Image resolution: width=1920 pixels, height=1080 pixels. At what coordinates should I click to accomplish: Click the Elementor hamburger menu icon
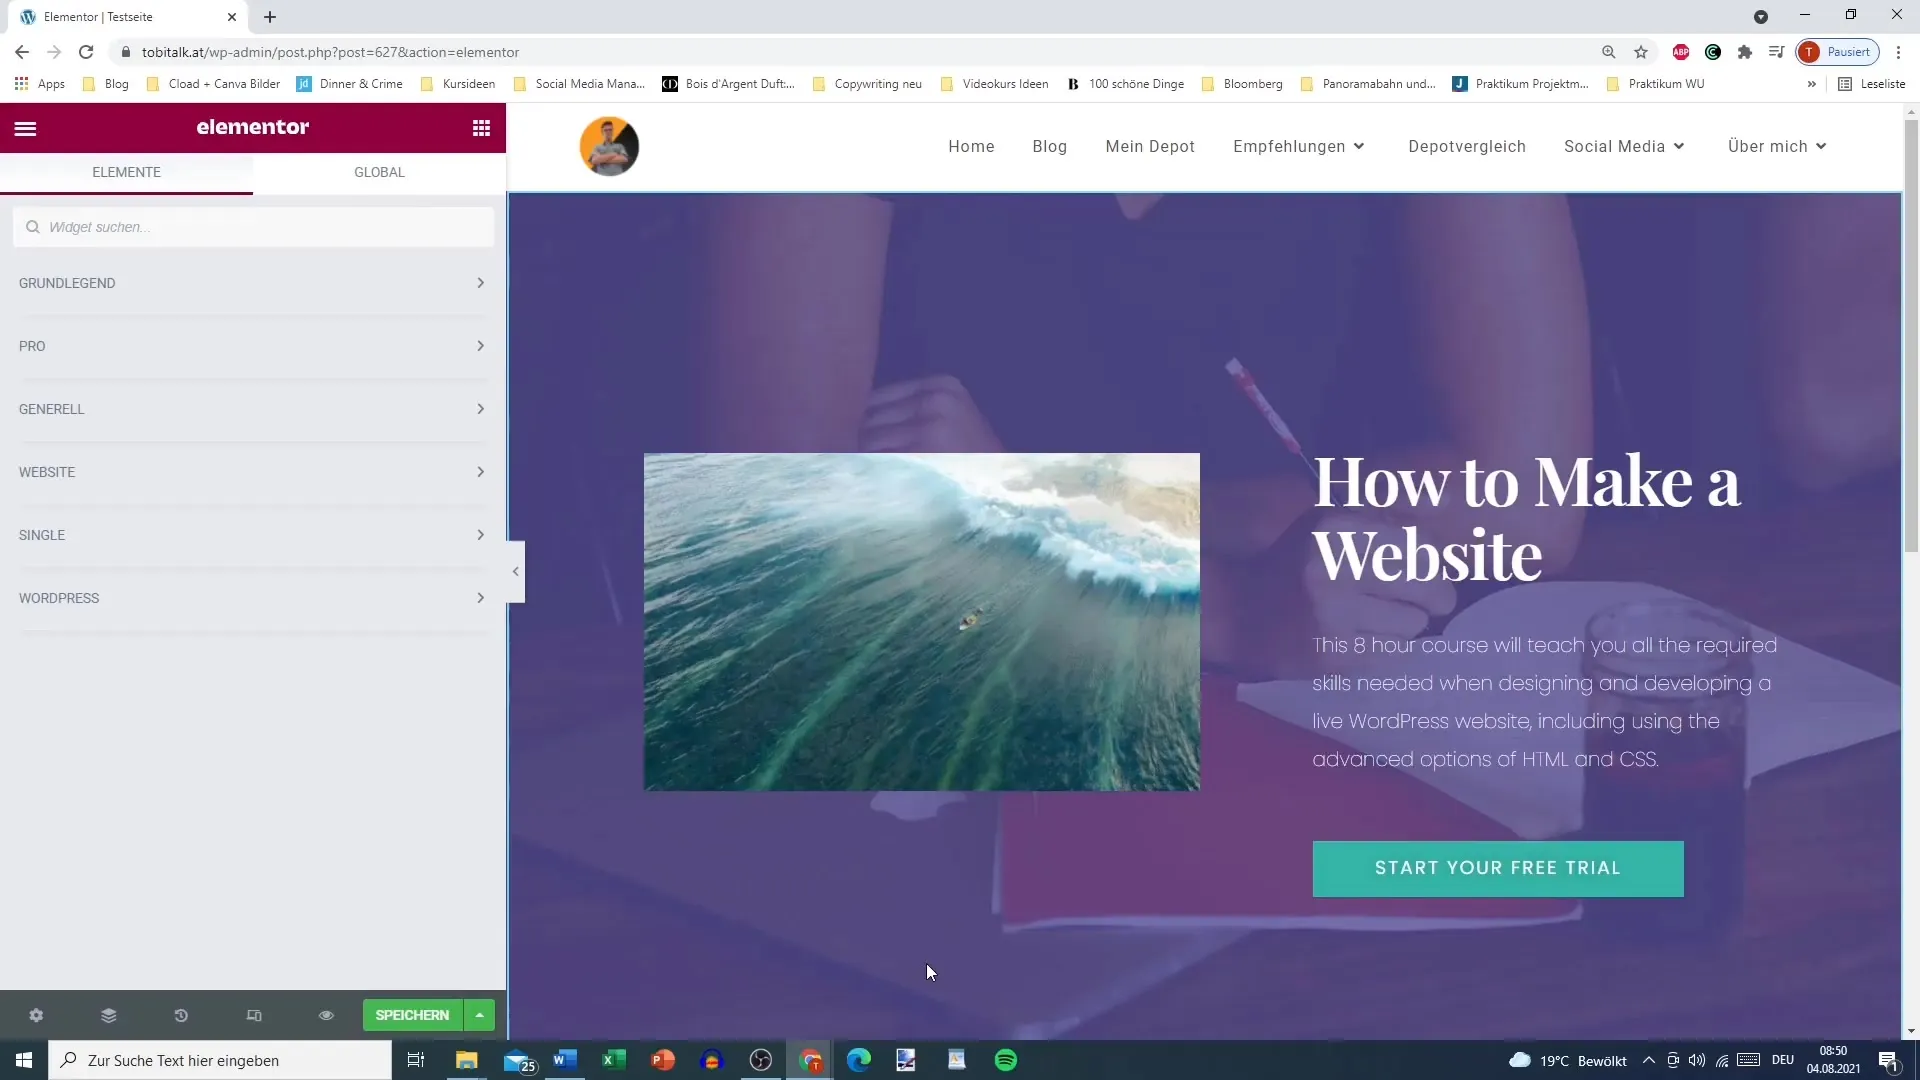(24, 128)
